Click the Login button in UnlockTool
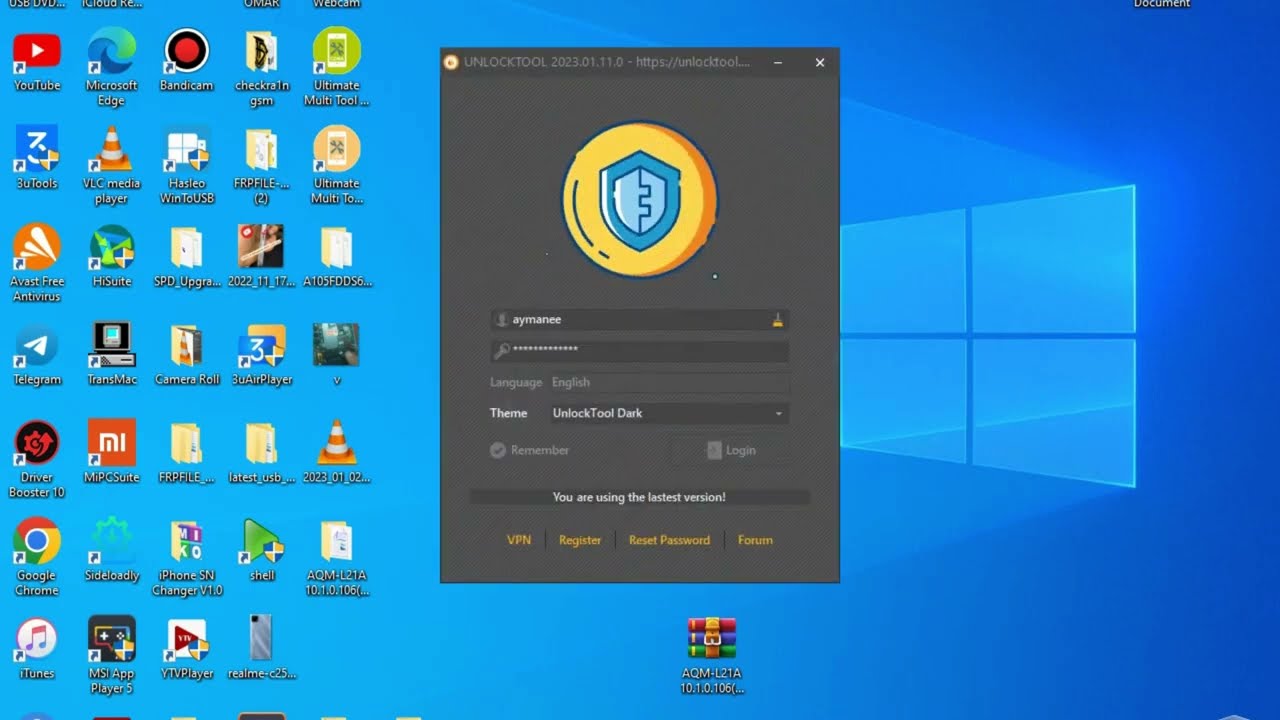Image resolution: width=1280 pixels, height=720 pixels. click(x=732, y=450)
